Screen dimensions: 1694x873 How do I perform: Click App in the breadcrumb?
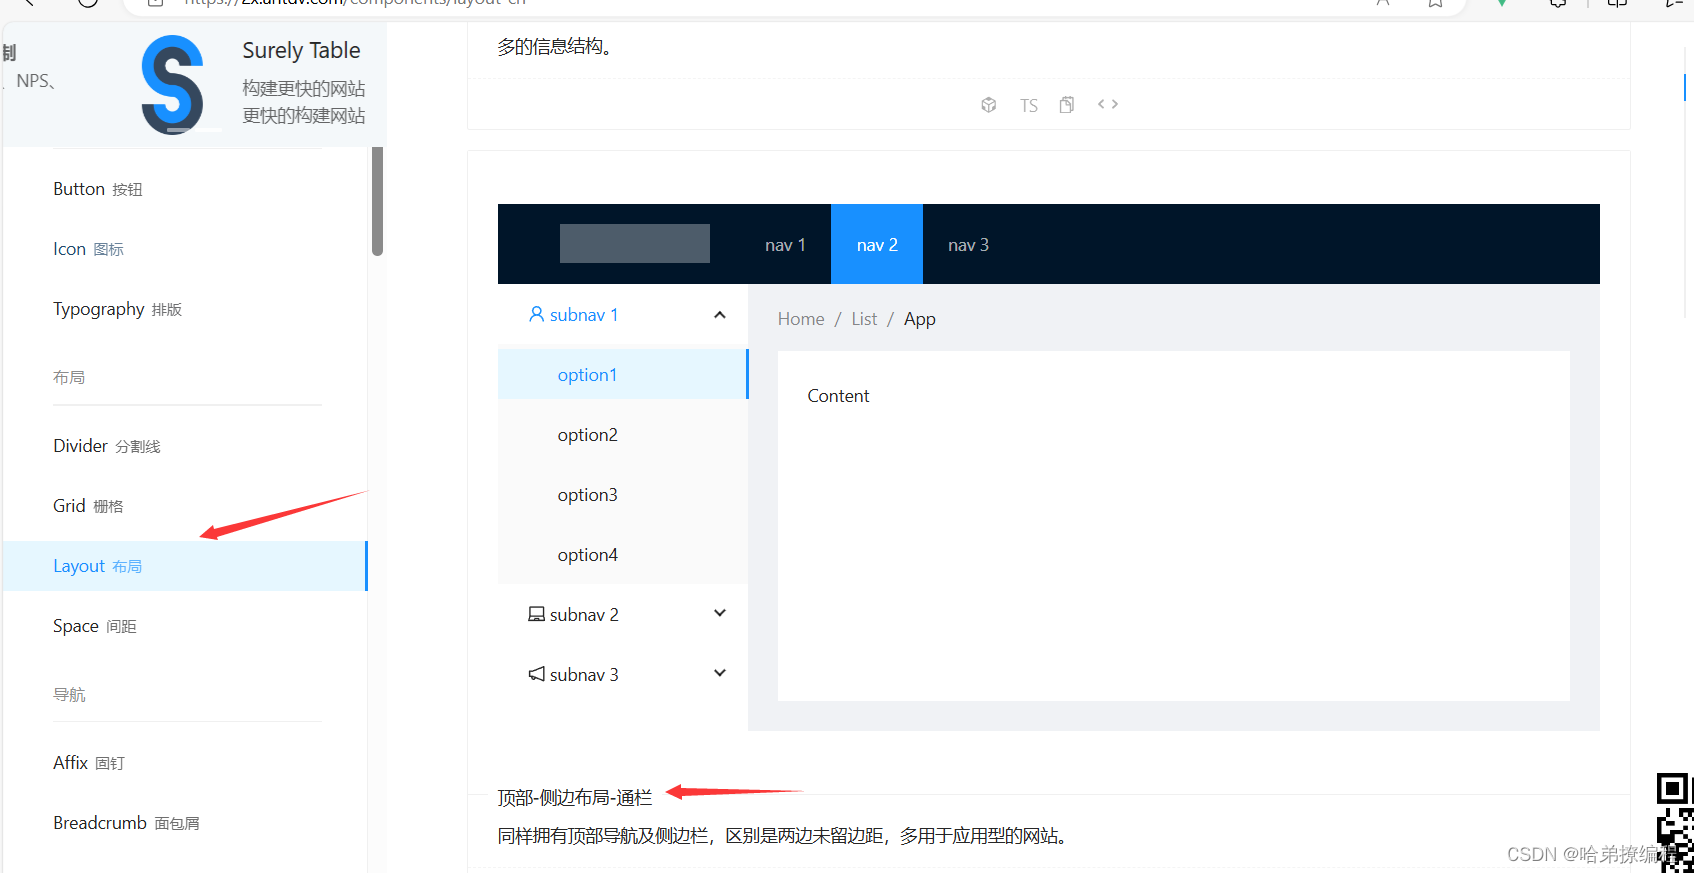pyautogui.click(x=920, y=319)
